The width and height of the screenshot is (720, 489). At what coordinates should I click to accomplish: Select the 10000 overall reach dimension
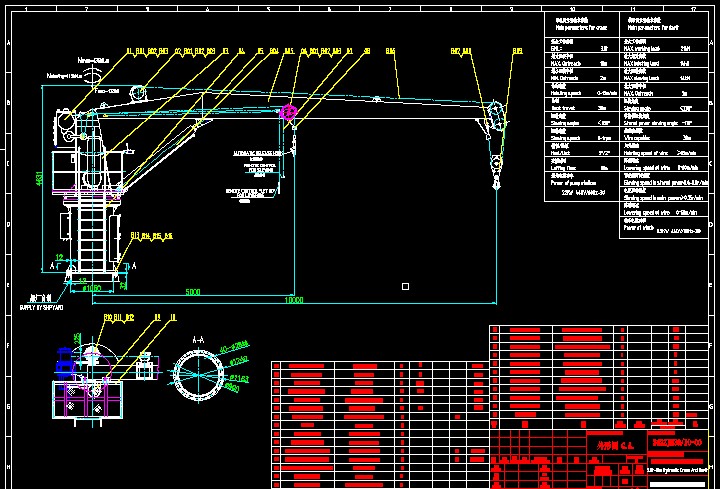pyautogui.click(x=293, y=300)
